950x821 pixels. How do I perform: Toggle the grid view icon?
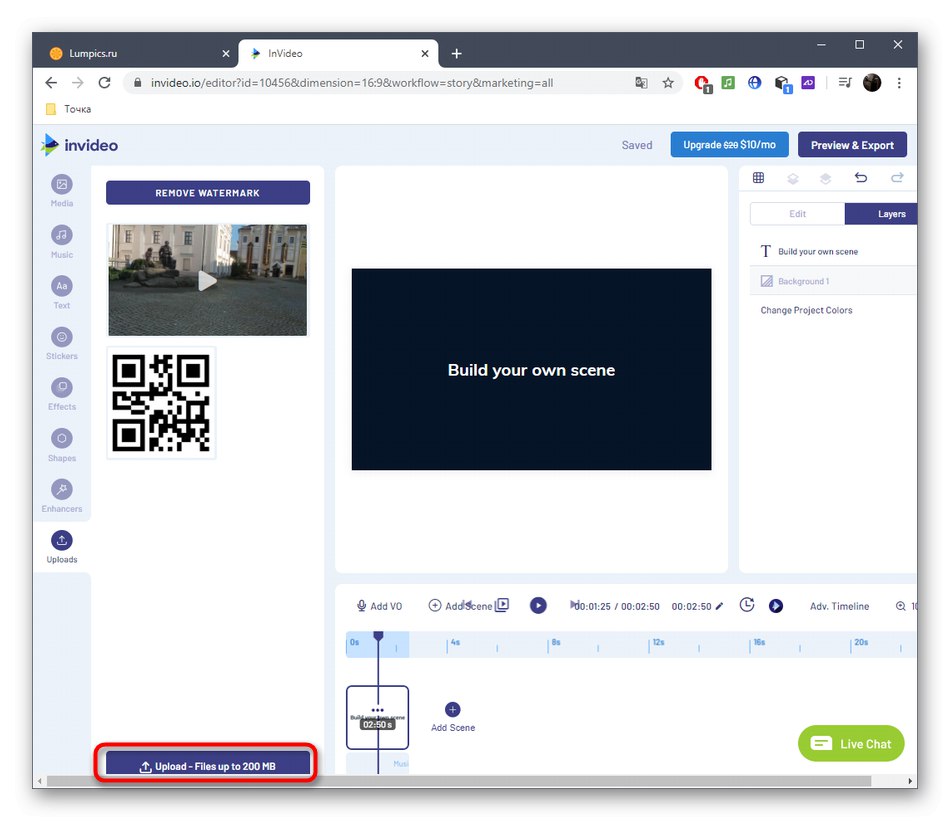point(758,178)
